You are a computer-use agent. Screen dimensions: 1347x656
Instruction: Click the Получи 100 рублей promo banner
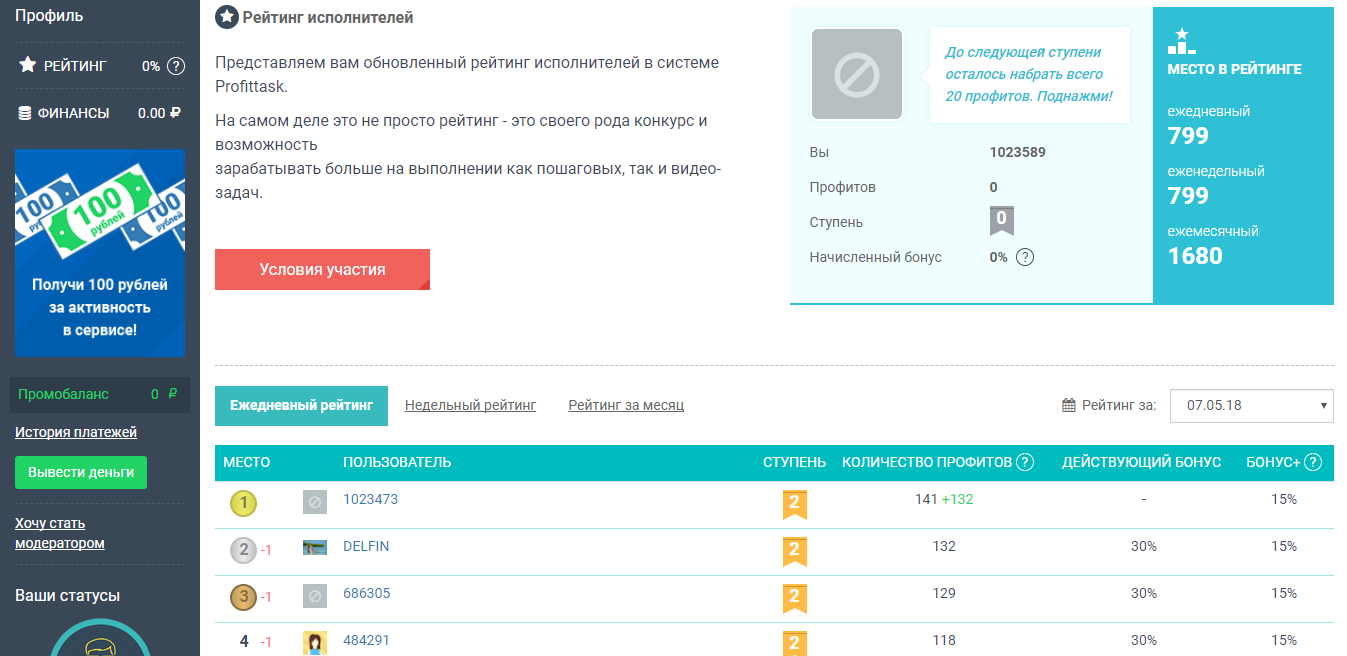[99, 253]
